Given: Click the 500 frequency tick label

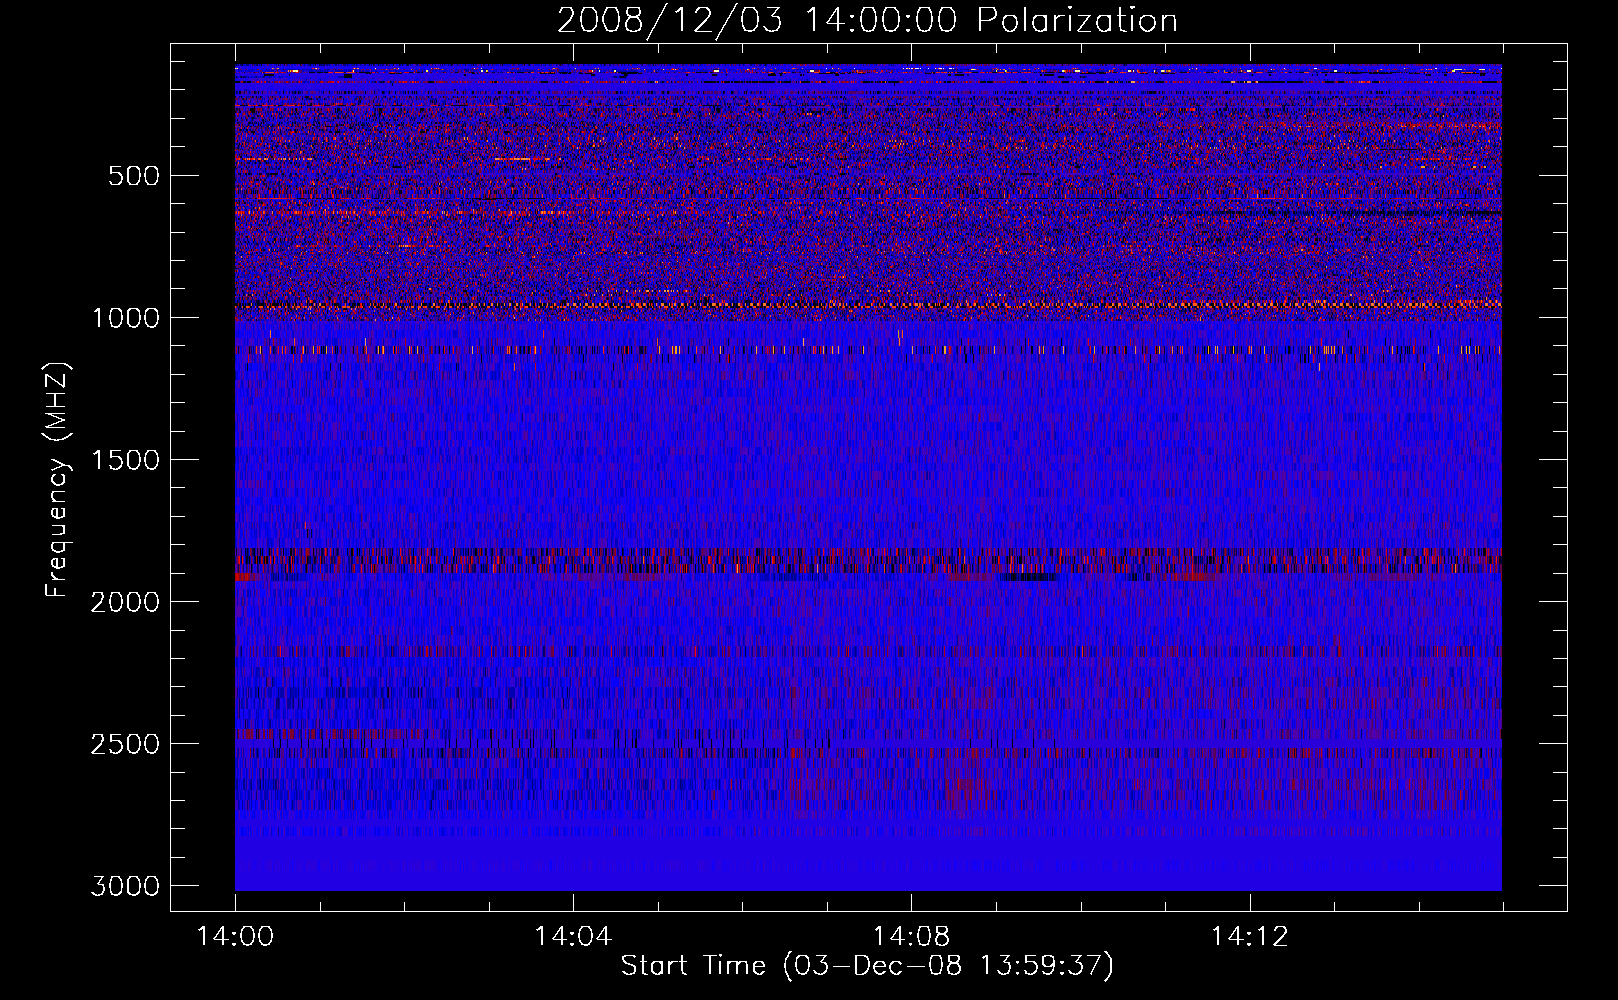Looking at the screenshot, I should pos(133,176).
